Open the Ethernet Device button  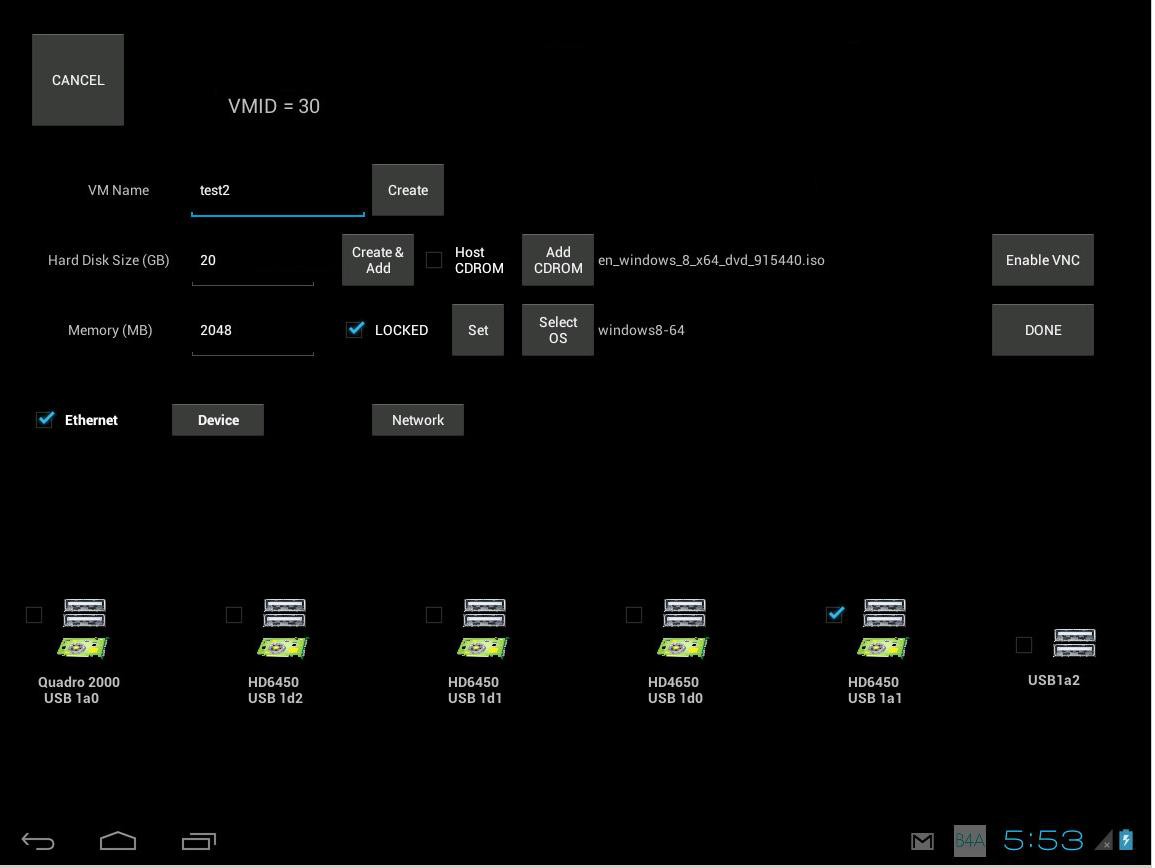pyautogui.click(x=218, y=420)
